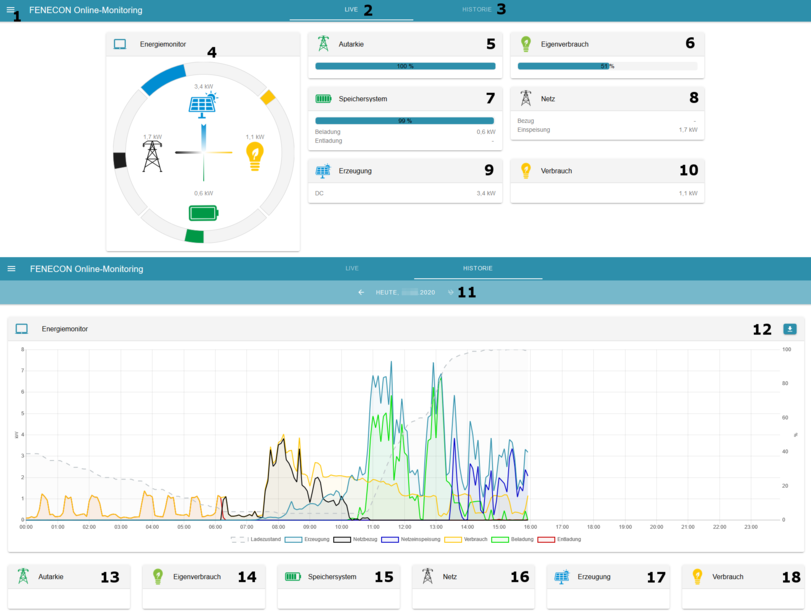Click the Netz pylon icon below the chart
The image size is (811, 616).
point(427,576)
